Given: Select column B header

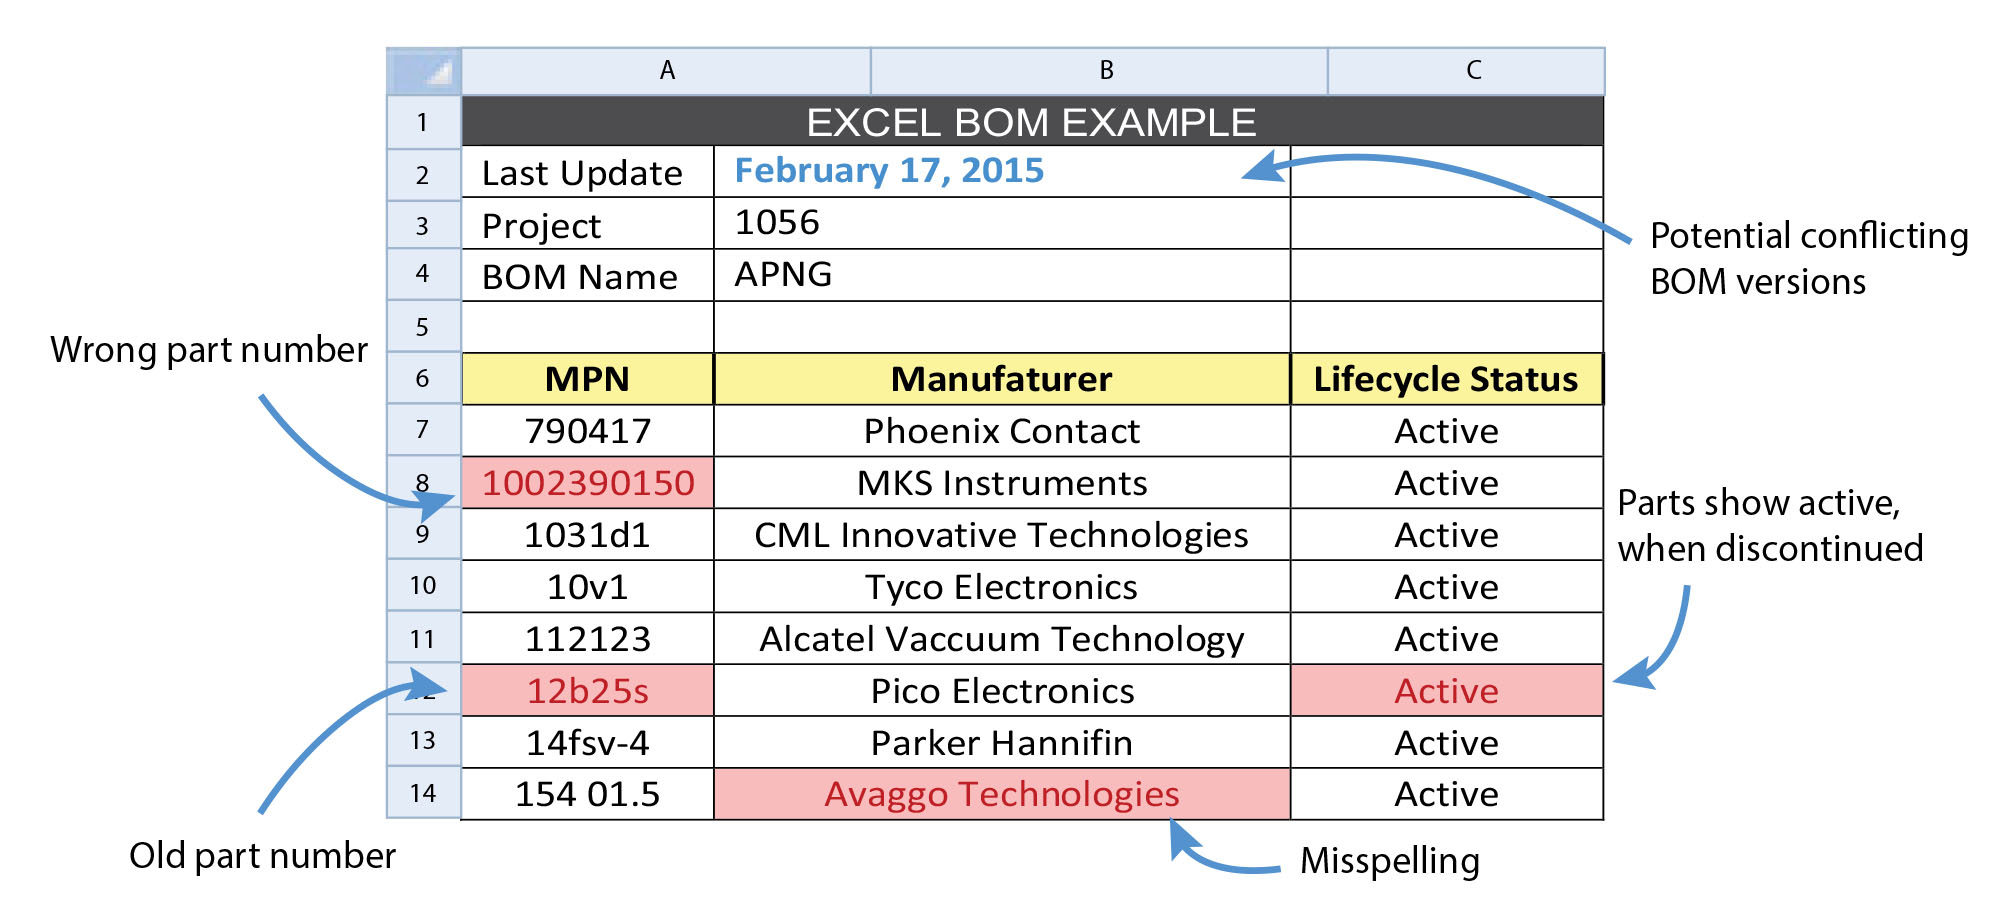Looking at the screenshot, I should 1100,71.
